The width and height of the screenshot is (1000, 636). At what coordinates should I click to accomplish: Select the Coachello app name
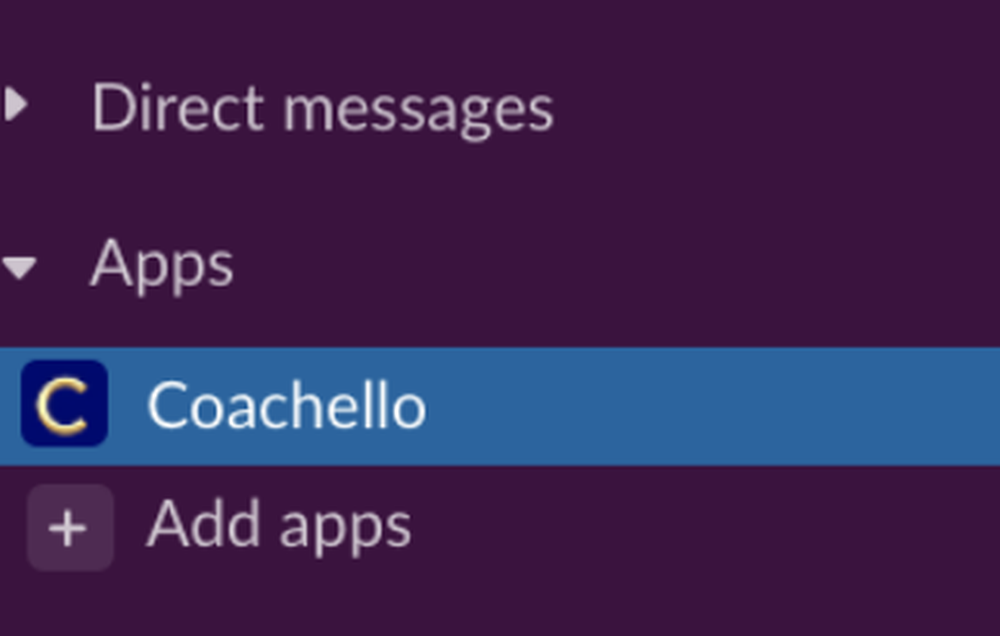pos(286,406)
